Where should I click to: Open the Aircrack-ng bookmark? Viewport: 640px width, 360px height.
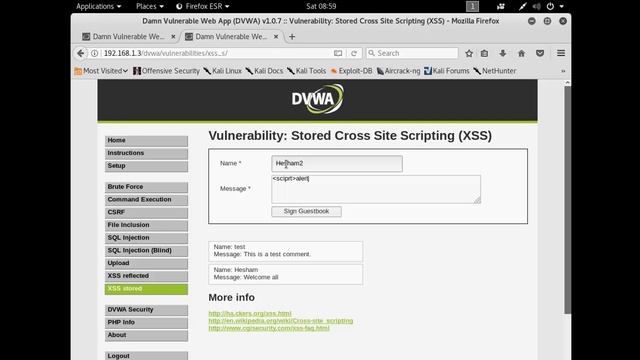[x=398, y=71]
